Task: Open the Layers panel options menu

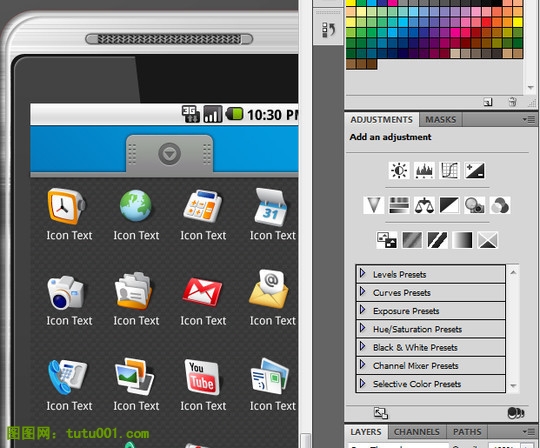Action: pyautogui.click(x=529, y=431)
